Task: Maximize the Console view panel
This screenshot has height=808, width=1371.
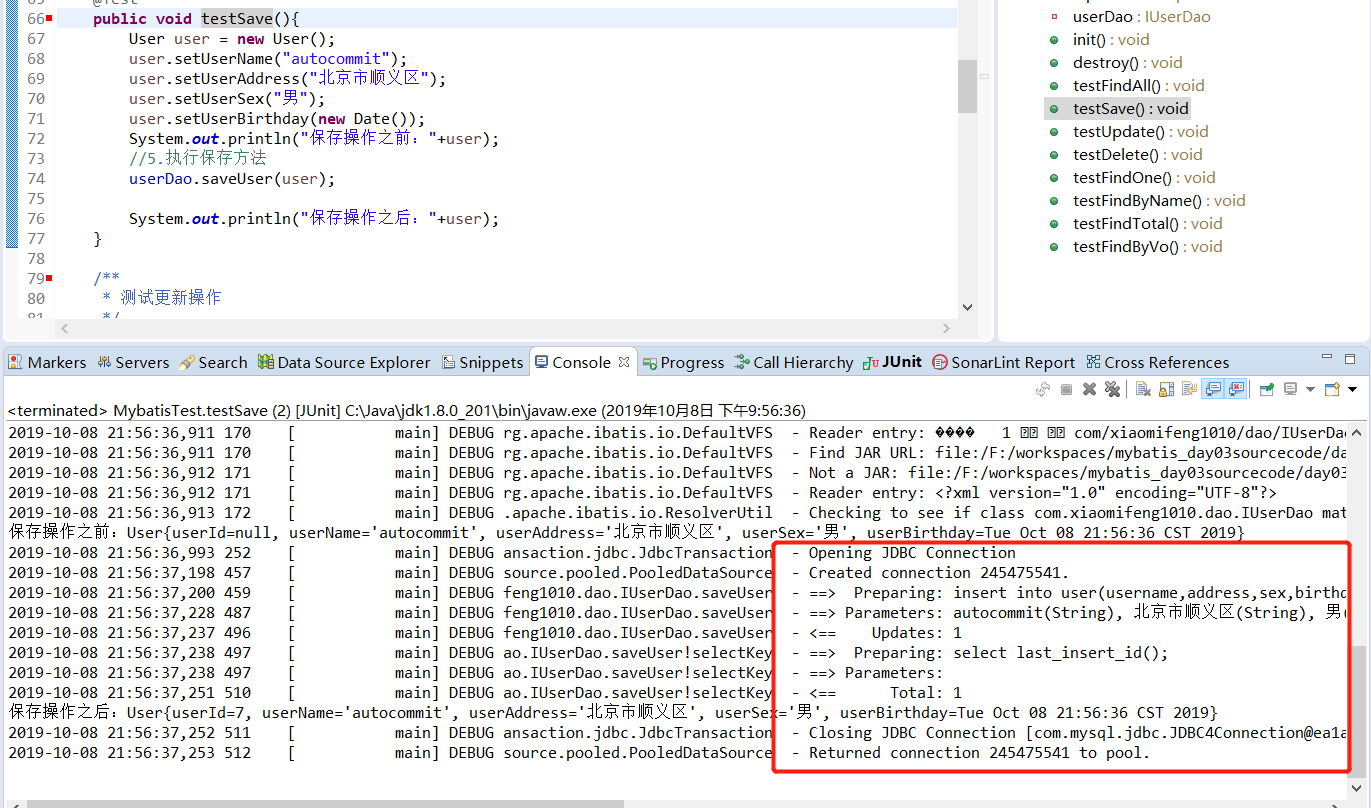Action: 1350,358
